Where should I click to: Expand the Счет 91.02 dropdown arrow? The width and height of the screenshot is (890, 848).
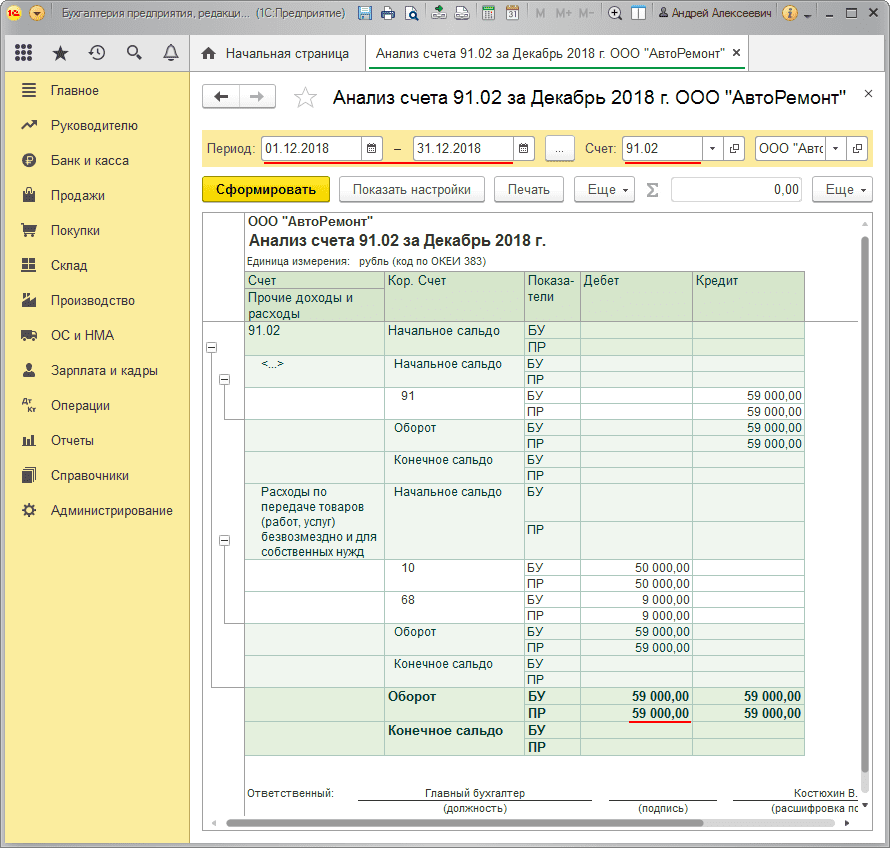pyautogui.click(x=712, y=149)
